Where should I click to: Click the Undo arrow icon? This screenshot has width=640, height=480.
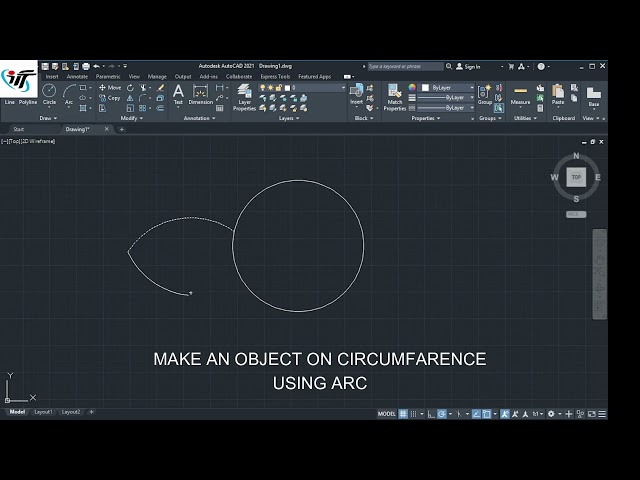point(96,66)
